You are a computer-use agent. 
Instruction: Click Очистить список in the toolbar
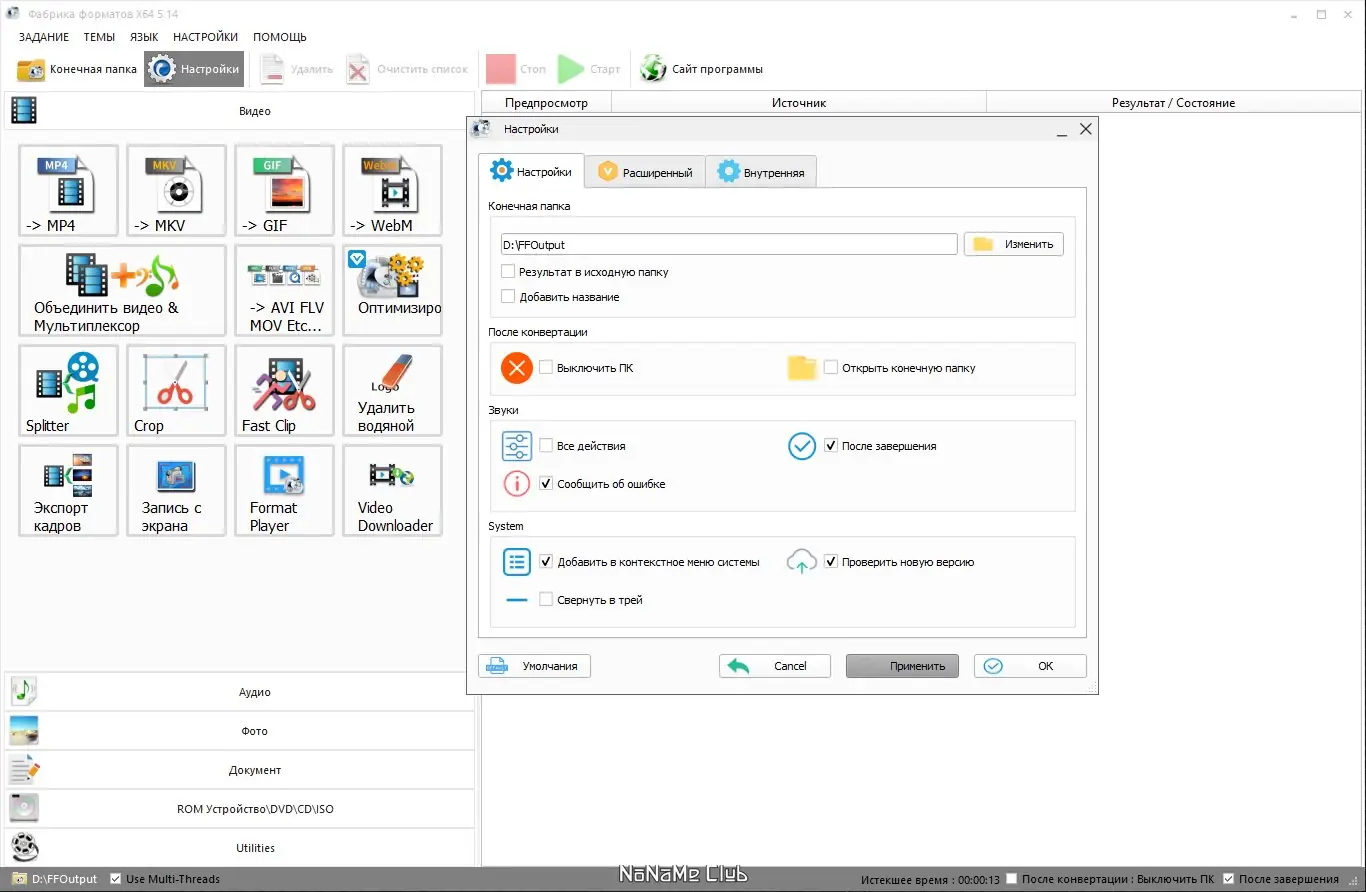(407, 69)
